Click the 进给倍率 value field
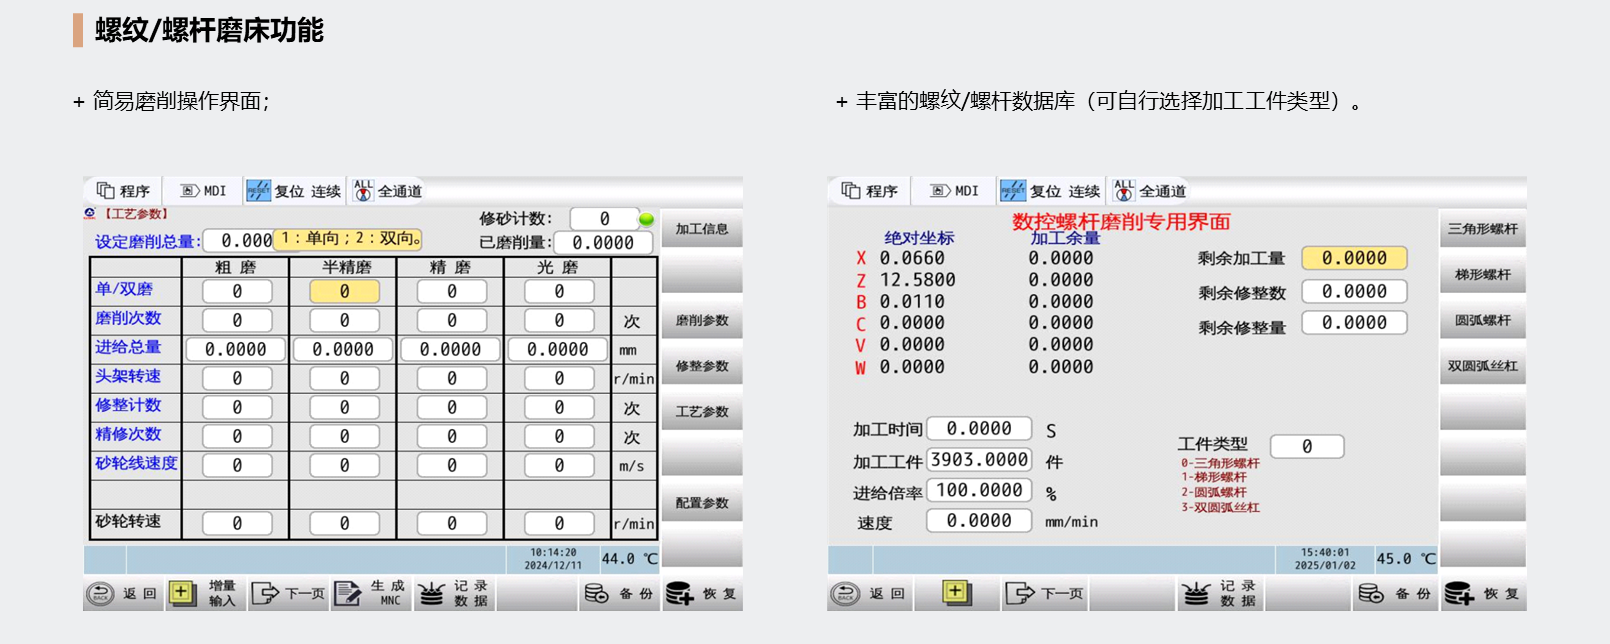The image size is (1610, 644). pos(979,490)
